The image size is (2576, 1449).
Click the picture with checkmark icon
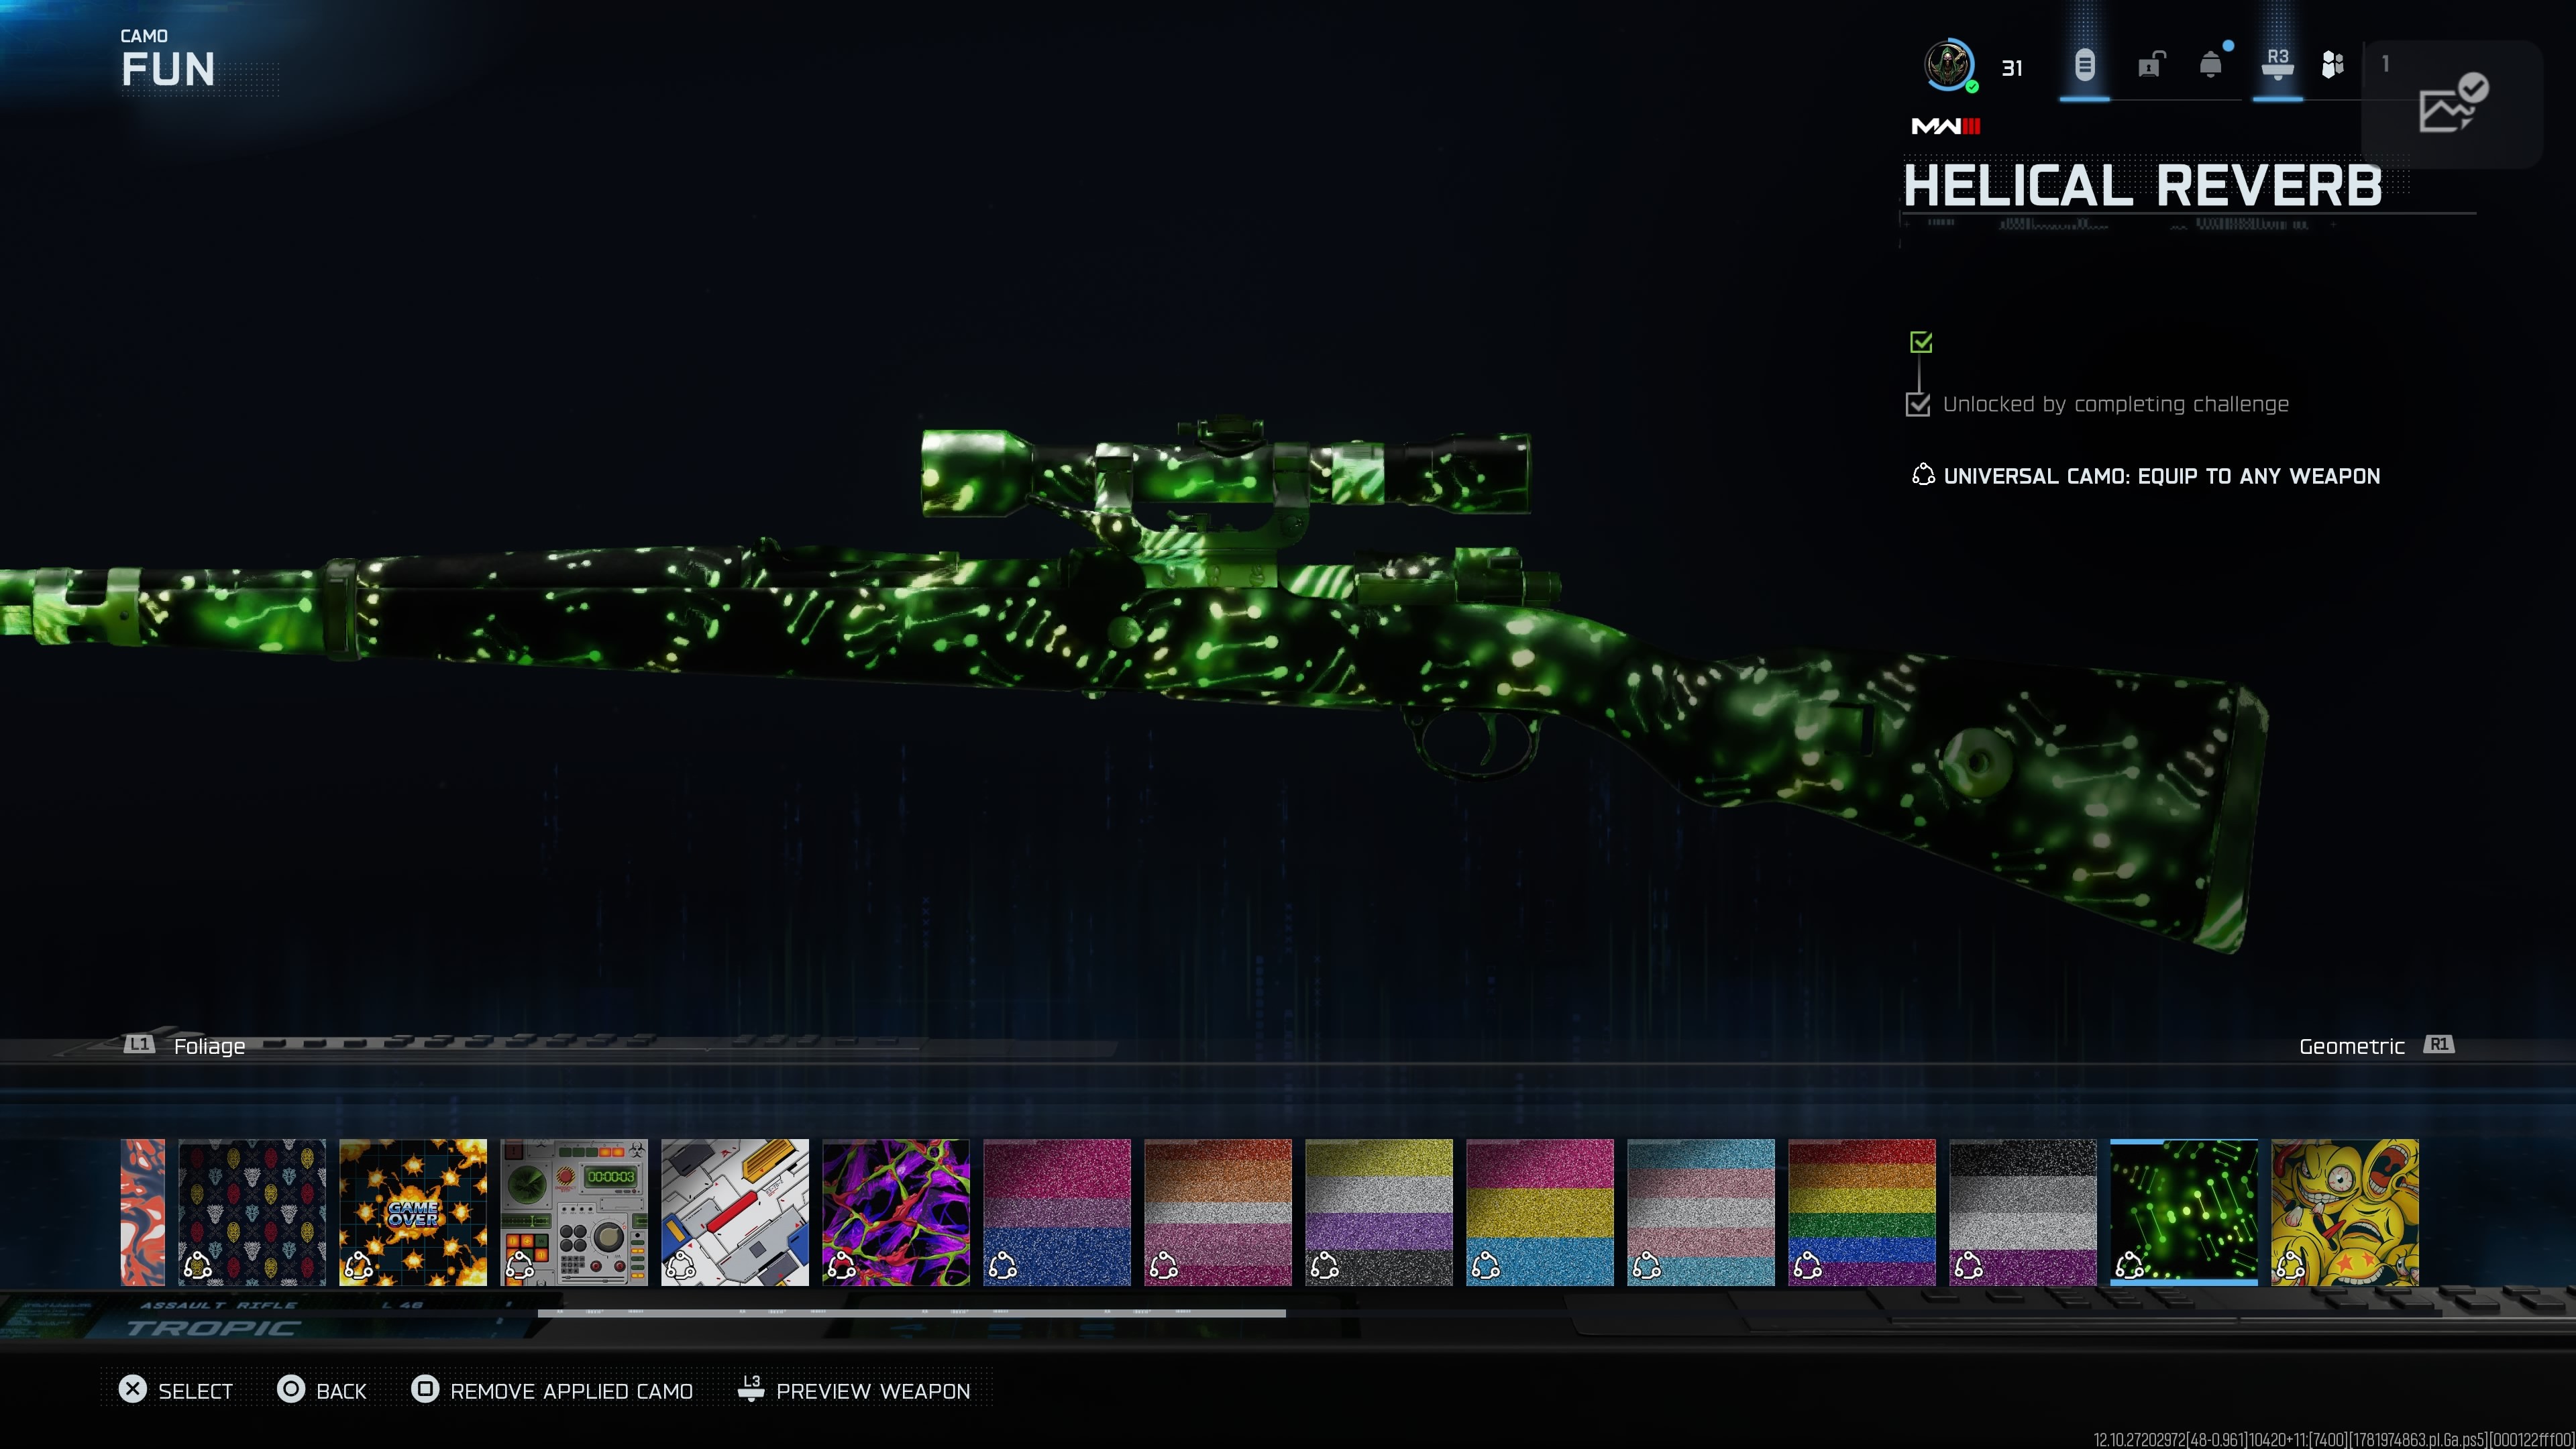[2453, 103]
